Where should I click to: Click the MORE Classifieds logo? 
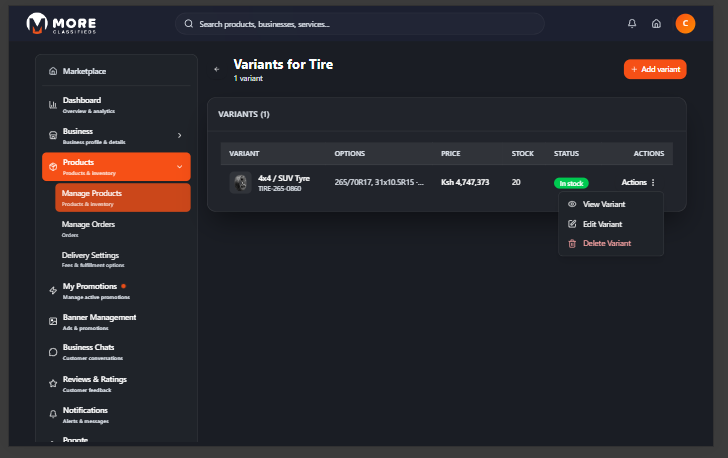coord(62,24)
